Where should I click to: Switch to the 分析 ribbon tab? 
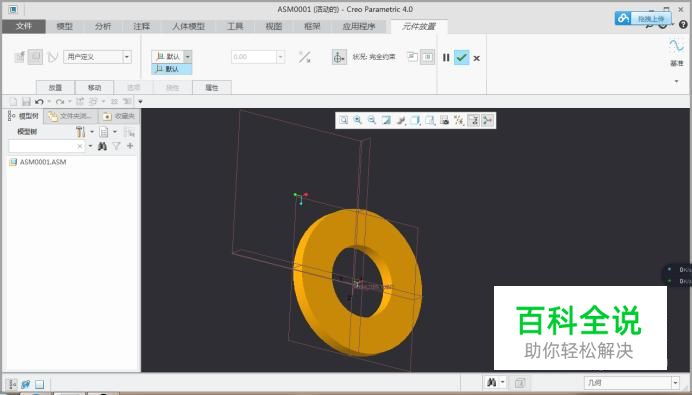coord(103,26)
